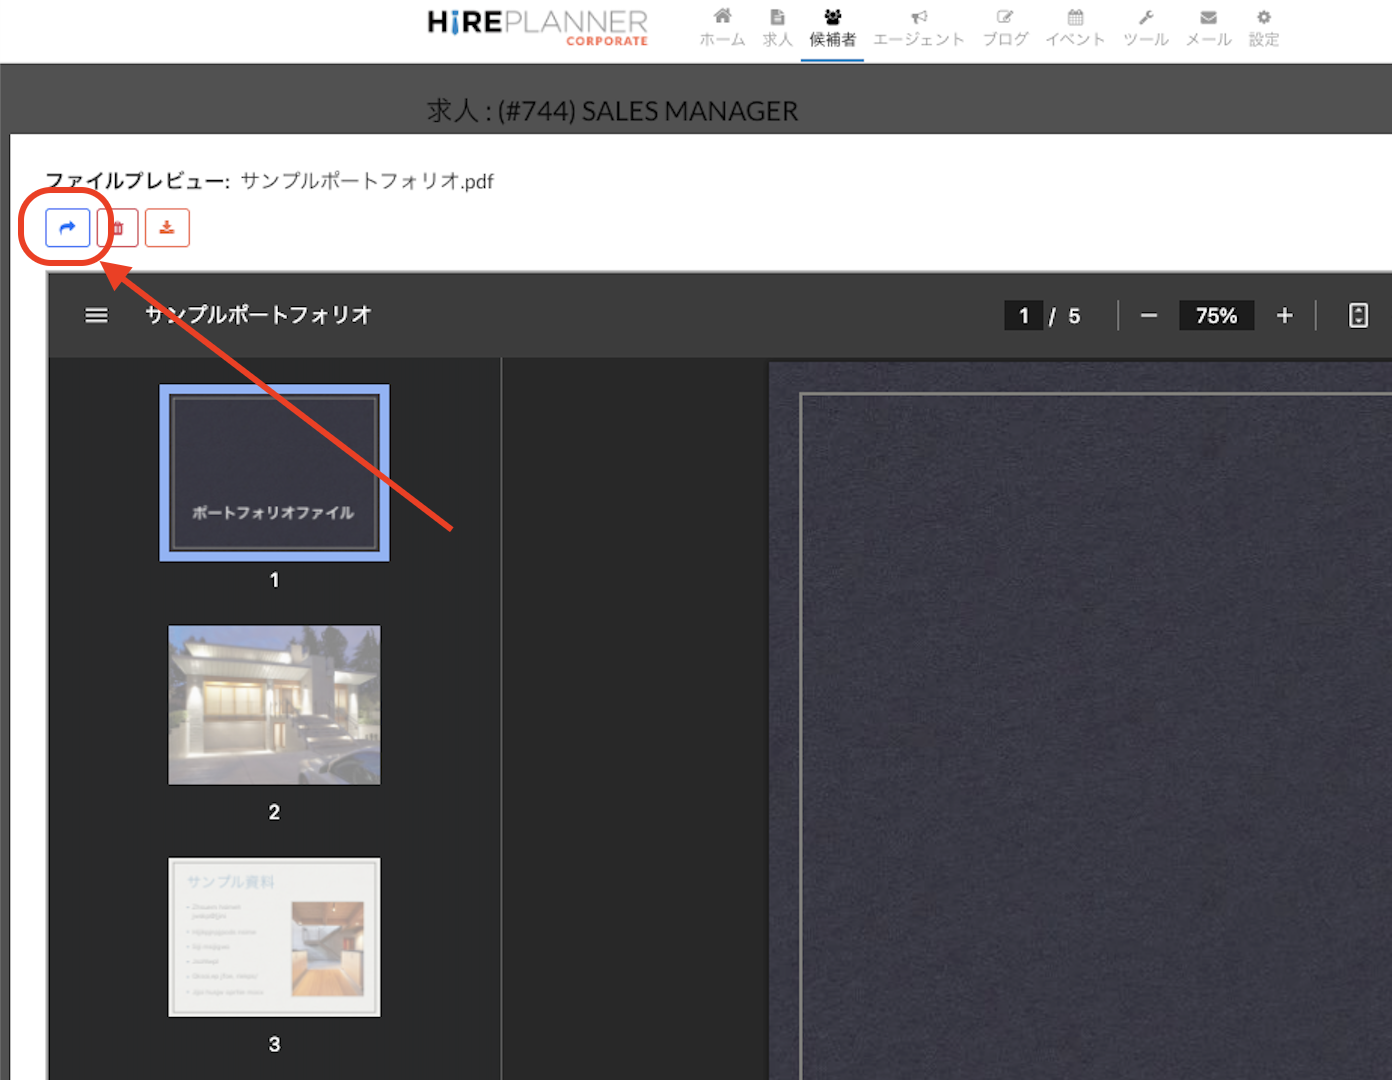1392x1080 pixels.
Task: Click the 75% zoom level field
Action: point(1216,316)
